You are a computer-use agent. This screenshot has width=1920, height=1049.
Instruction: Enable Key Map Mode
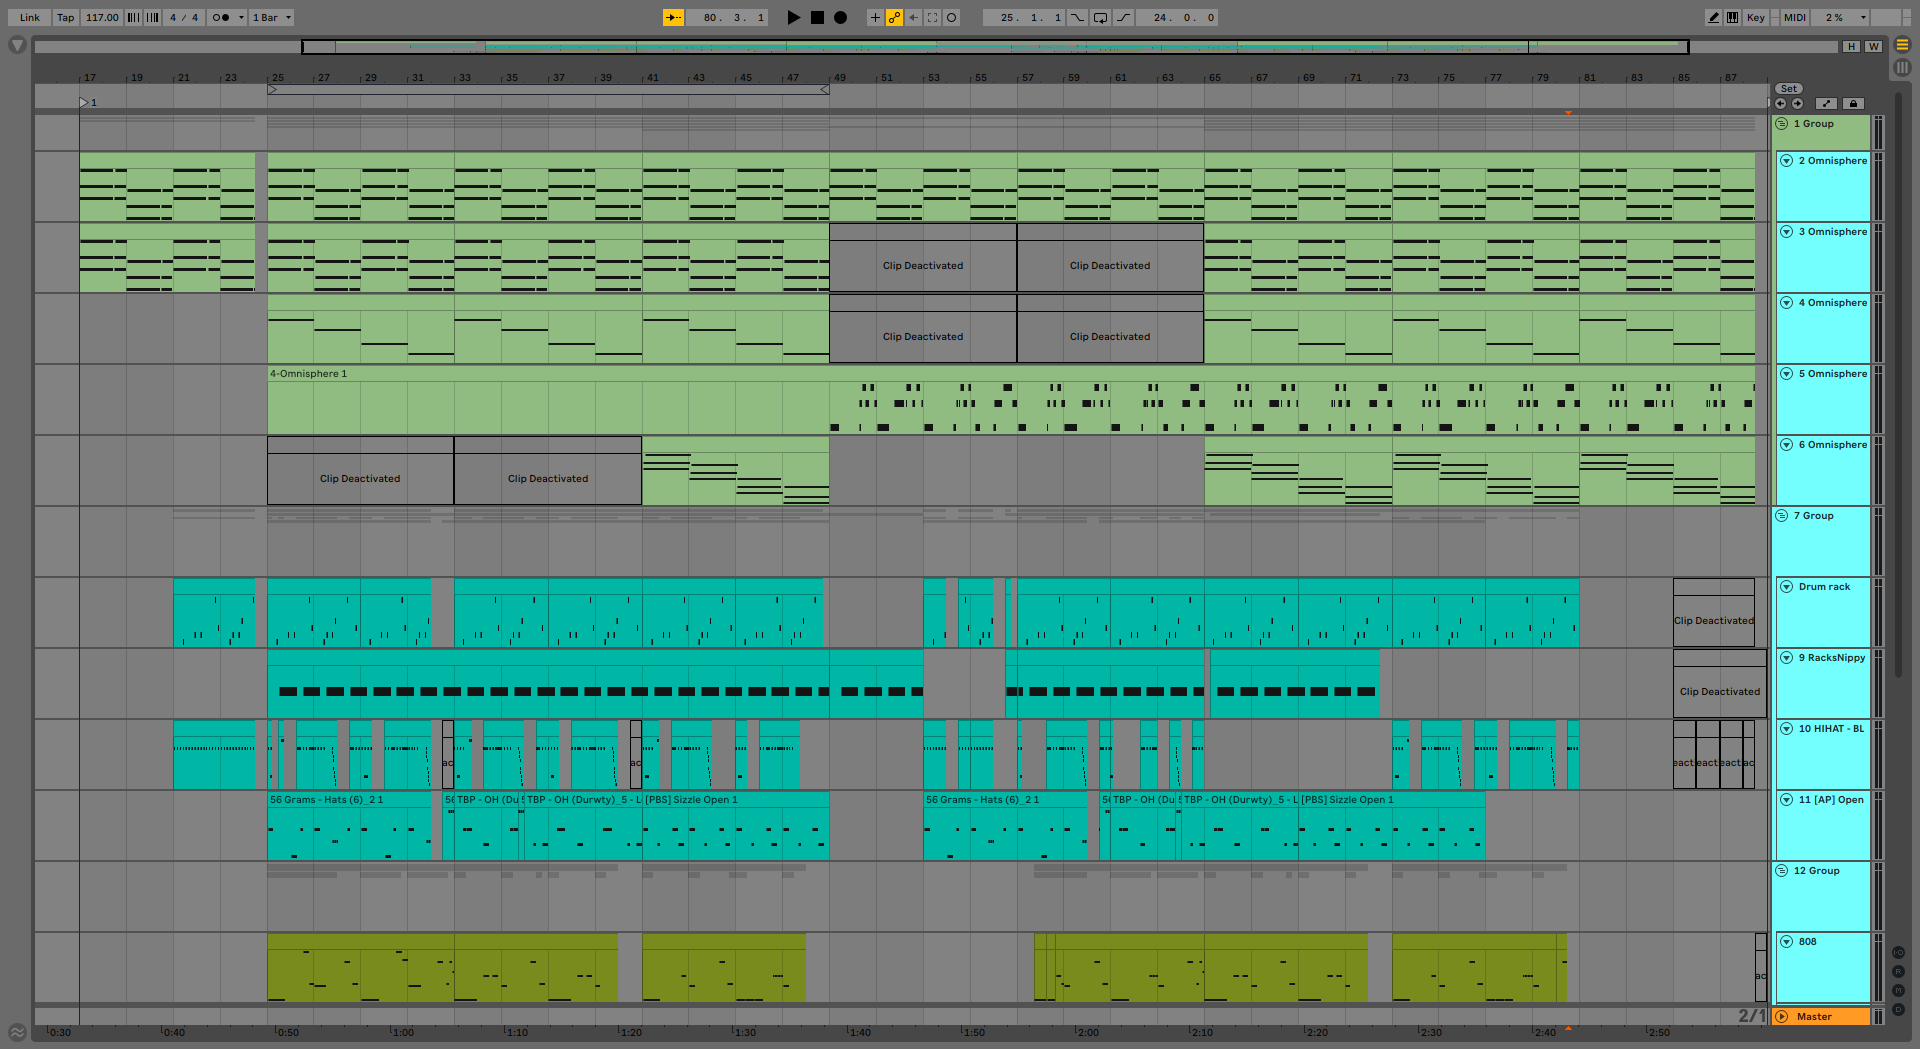tap(1756, 17)
